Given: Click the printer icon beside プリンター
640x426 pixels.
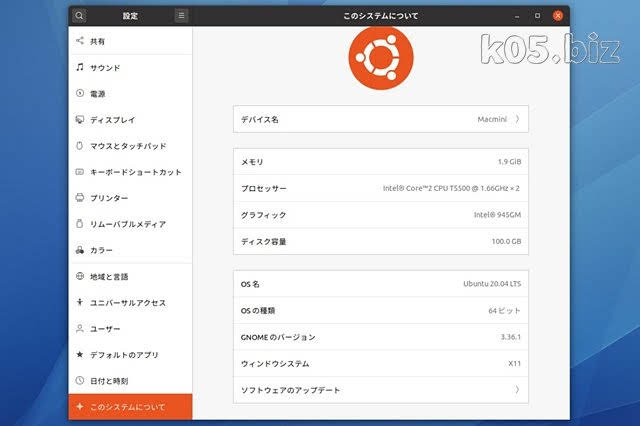Looking at the screenshot, I should [x=80, y=197].
